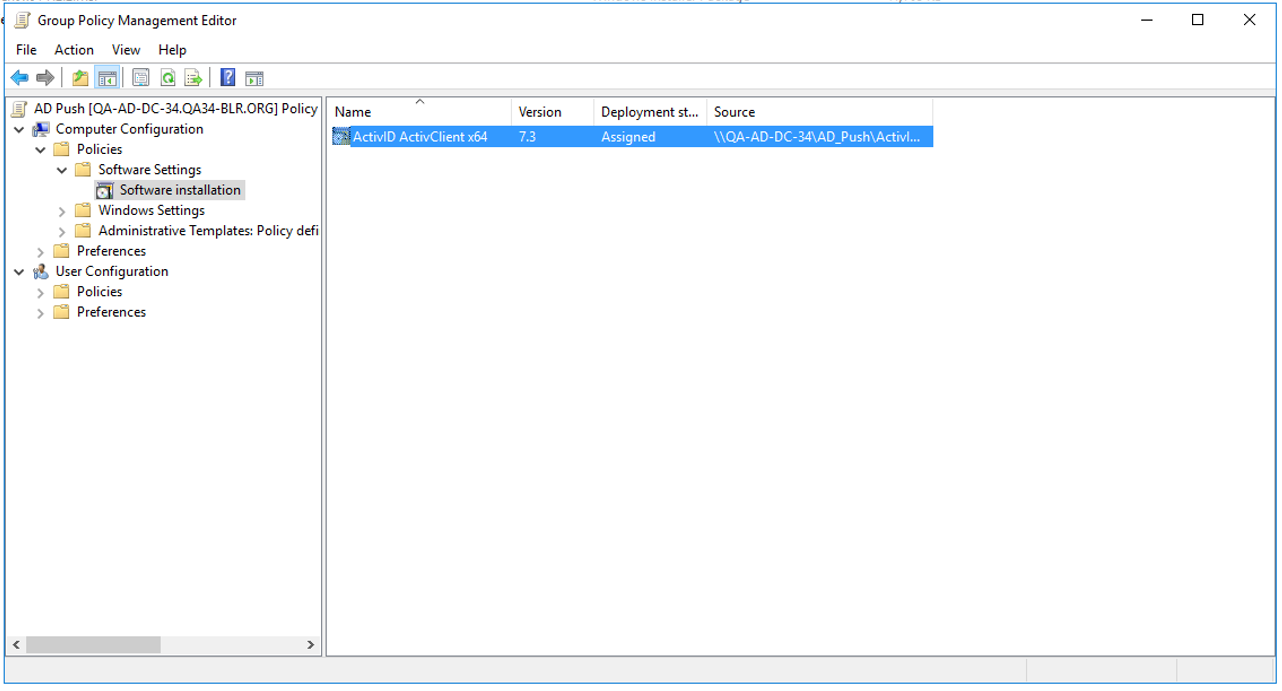
Task: Toggle the Show/Hide Console Tree icon
Action: point(107,77)
